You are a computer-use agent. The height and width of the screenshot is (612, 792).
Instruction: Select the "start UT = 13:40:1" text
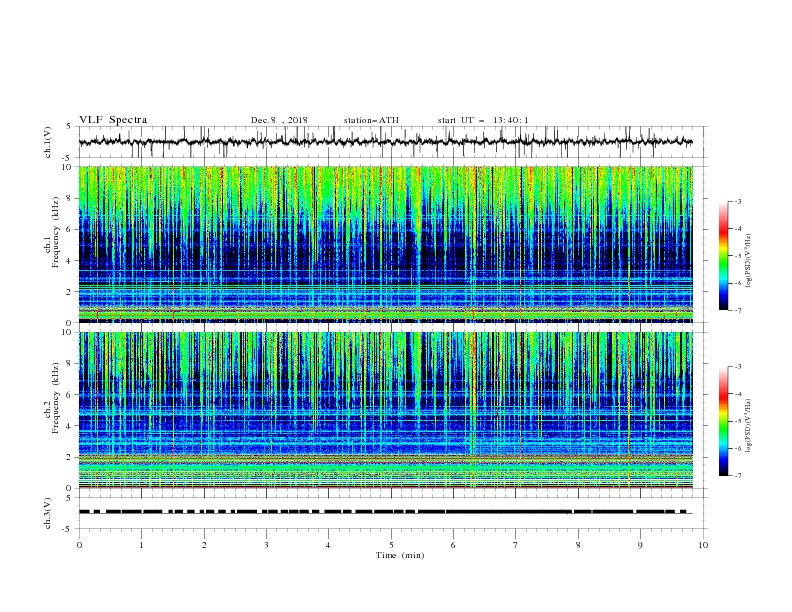(483, 120)
